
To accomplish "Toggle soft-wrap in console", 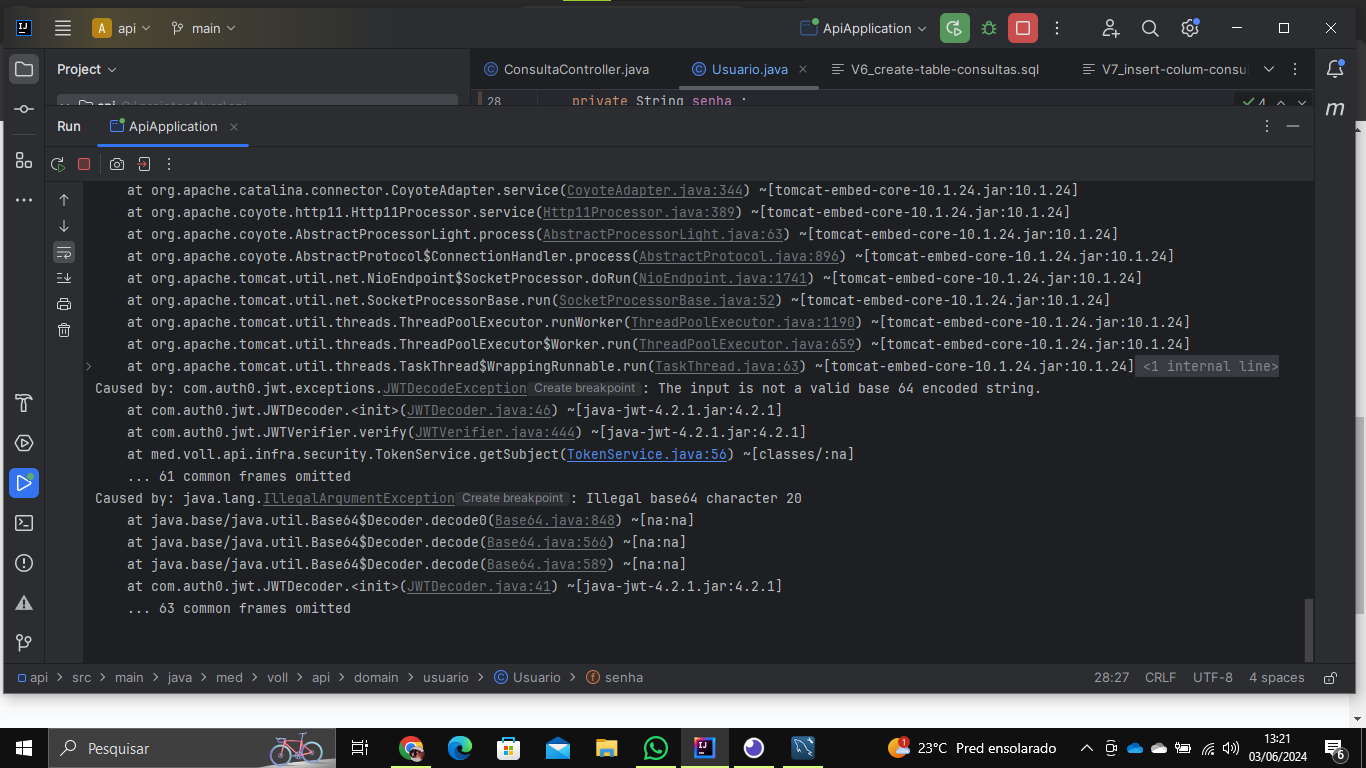I will pyautogui.click(x=64, y=252).
